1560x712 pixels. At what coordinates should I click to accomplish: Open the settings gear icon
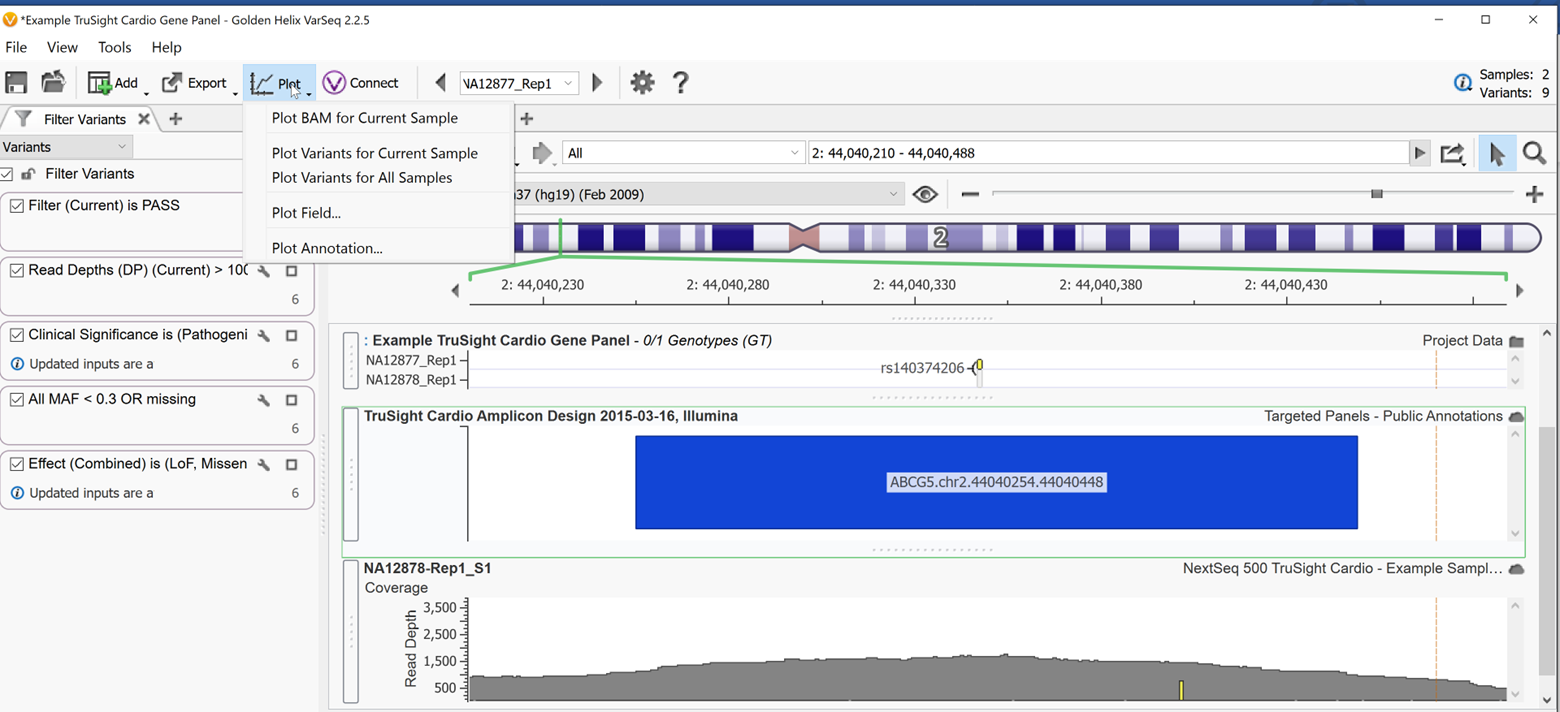point(641,82)
